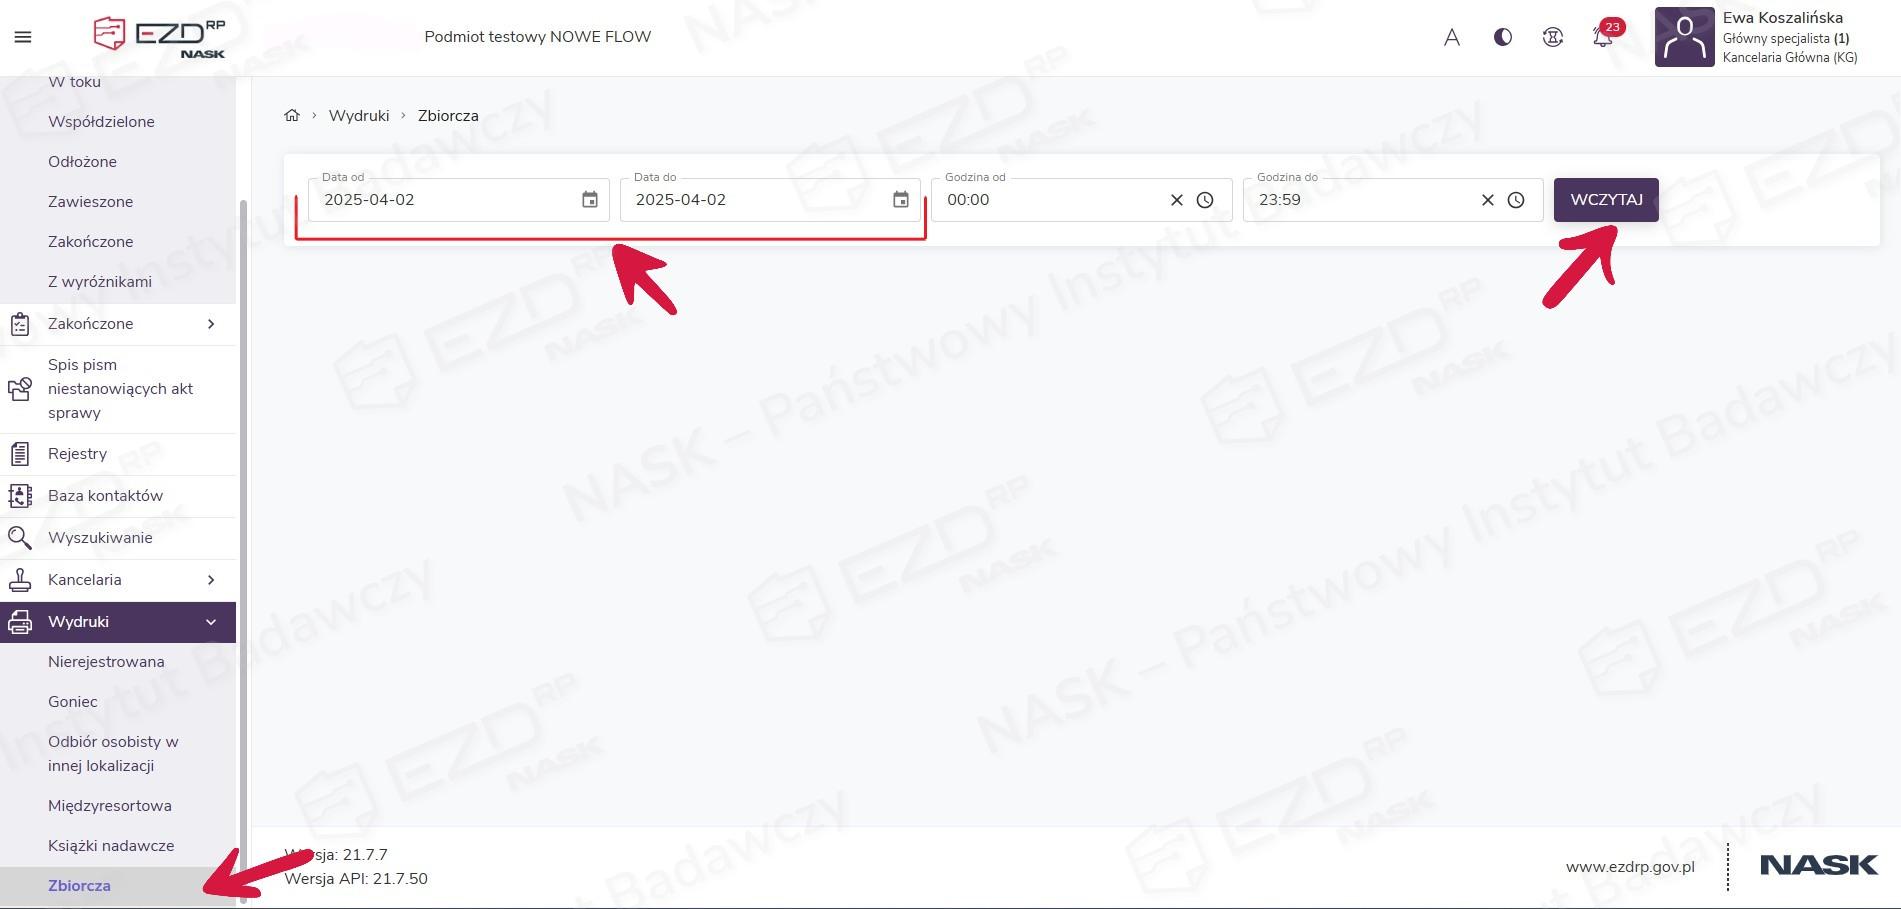
Task: Clear the Godzina do time value
Action: pos(1488,200)
